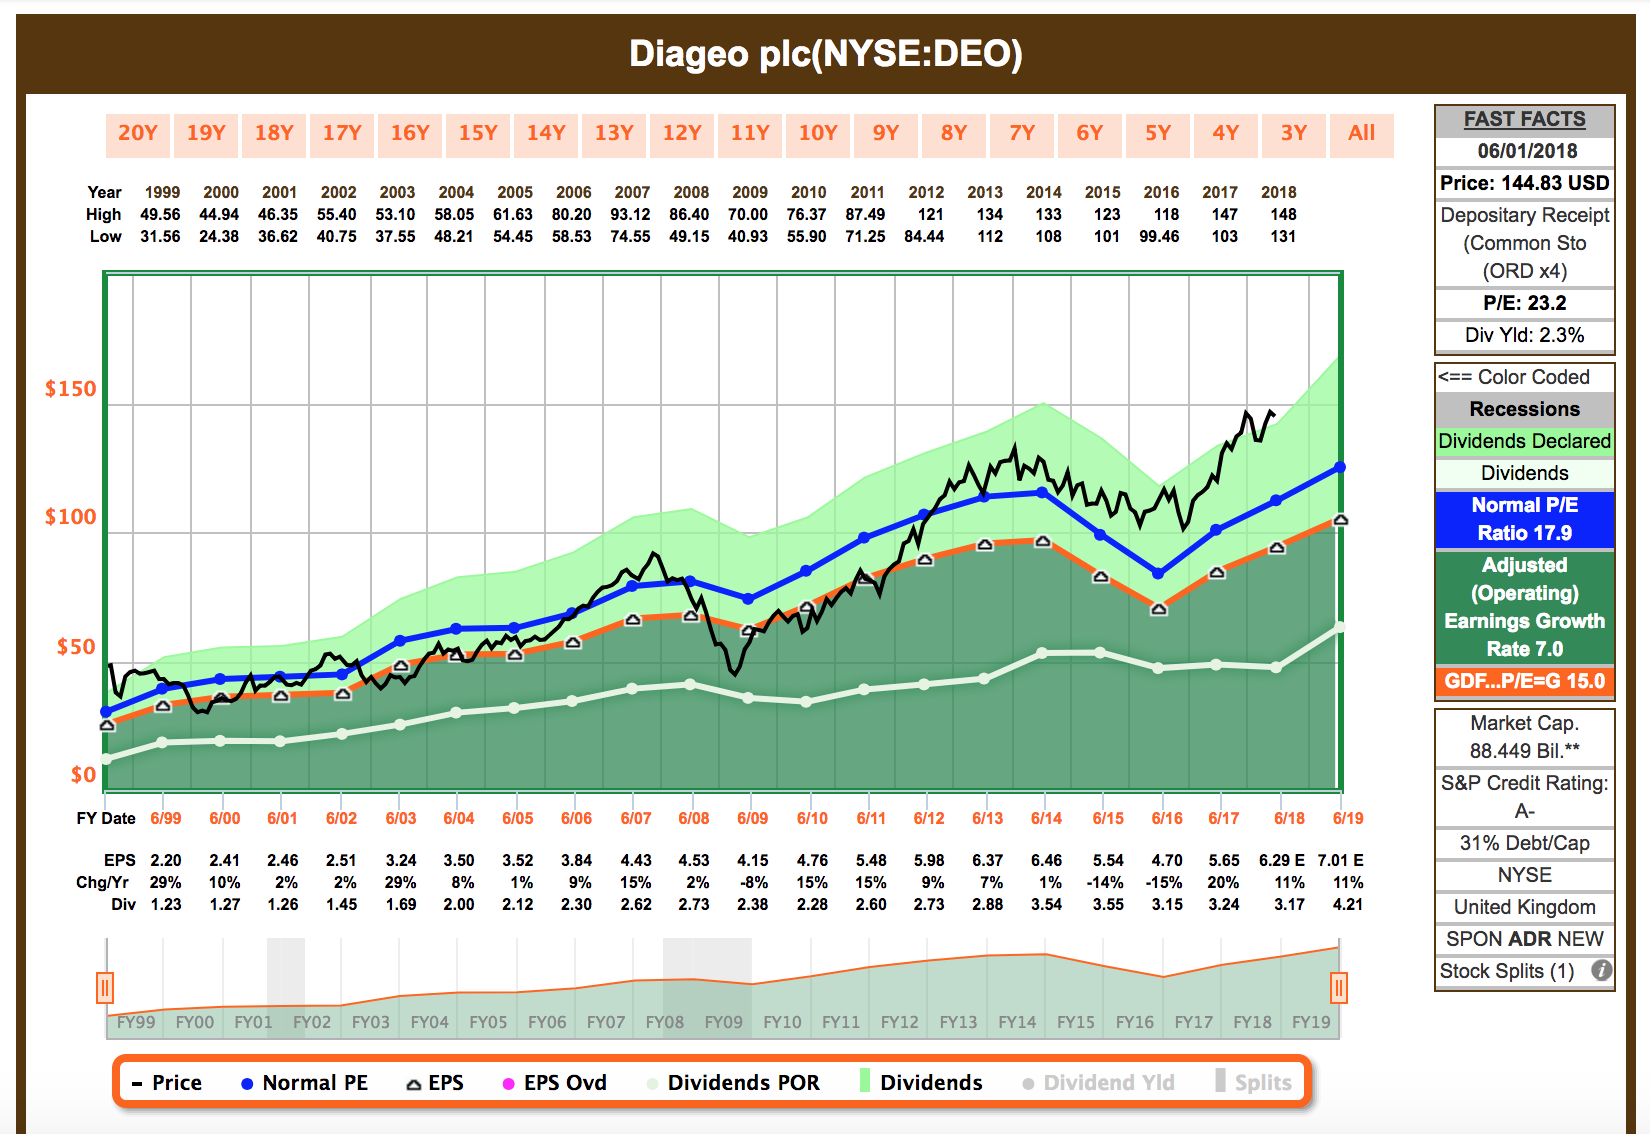
Task: Toggle the Dividends Declared shading
Action: [1524, 441]
